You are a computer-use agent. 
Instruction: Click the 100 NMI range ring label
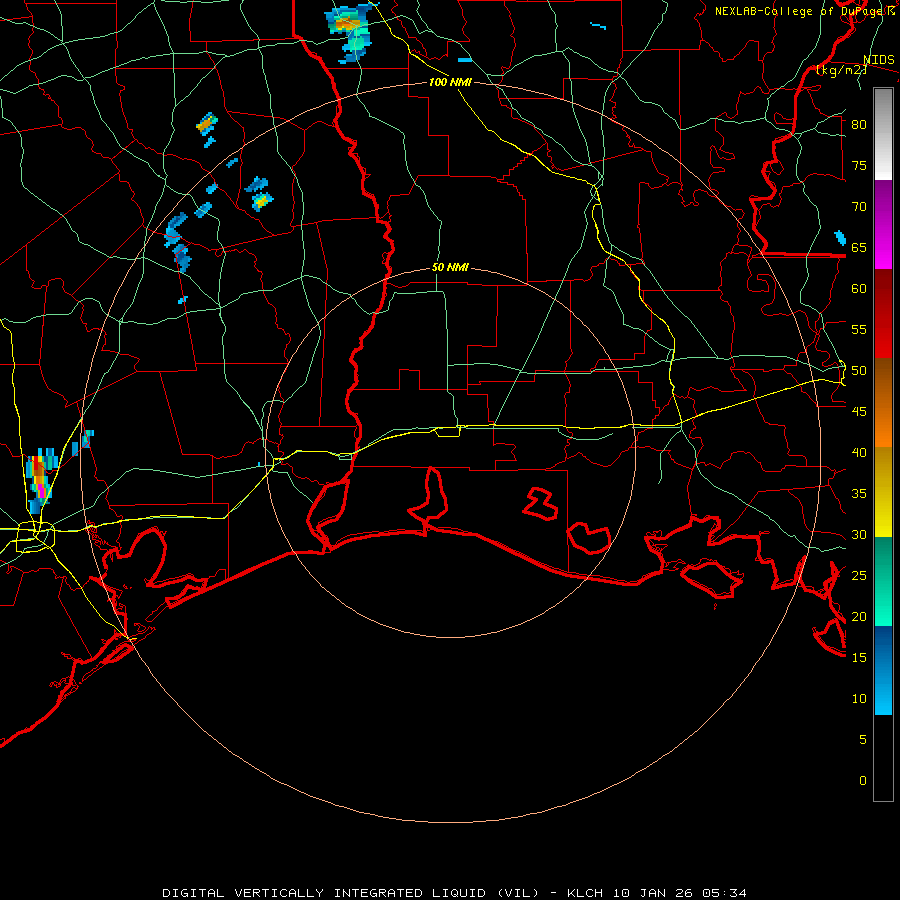click(x=450, y=83)
